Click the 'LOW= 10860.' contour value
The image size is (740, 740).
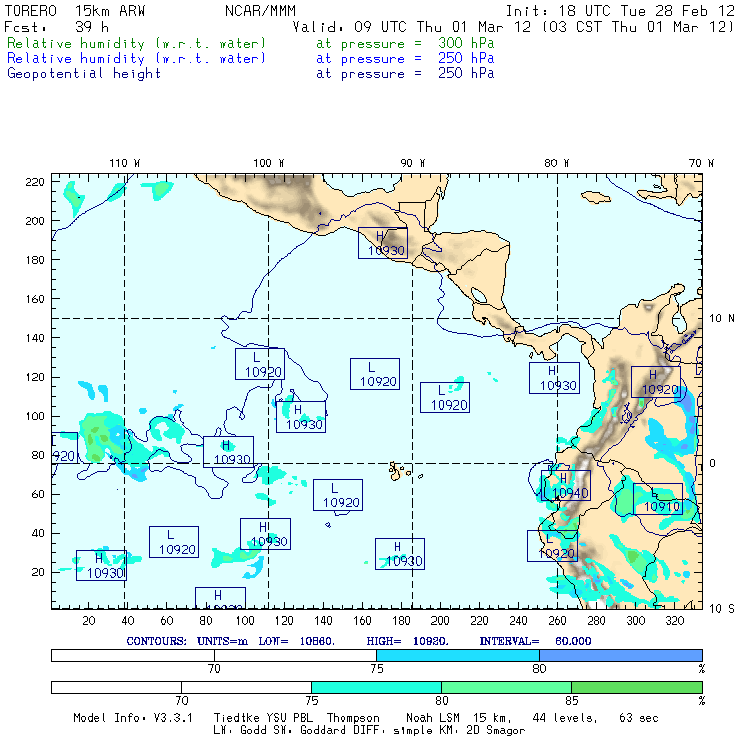tap(296, 641)
